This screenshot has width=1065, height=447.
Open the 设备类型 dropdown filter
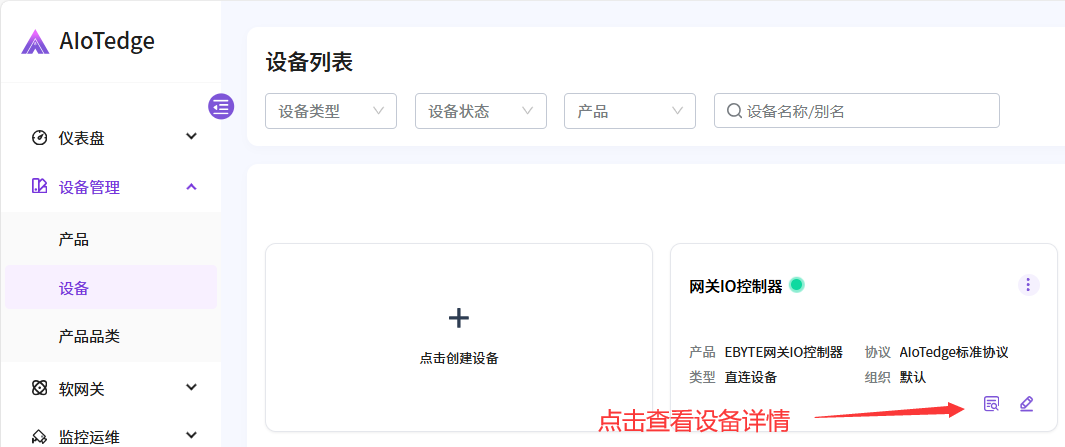click(330, 111)
